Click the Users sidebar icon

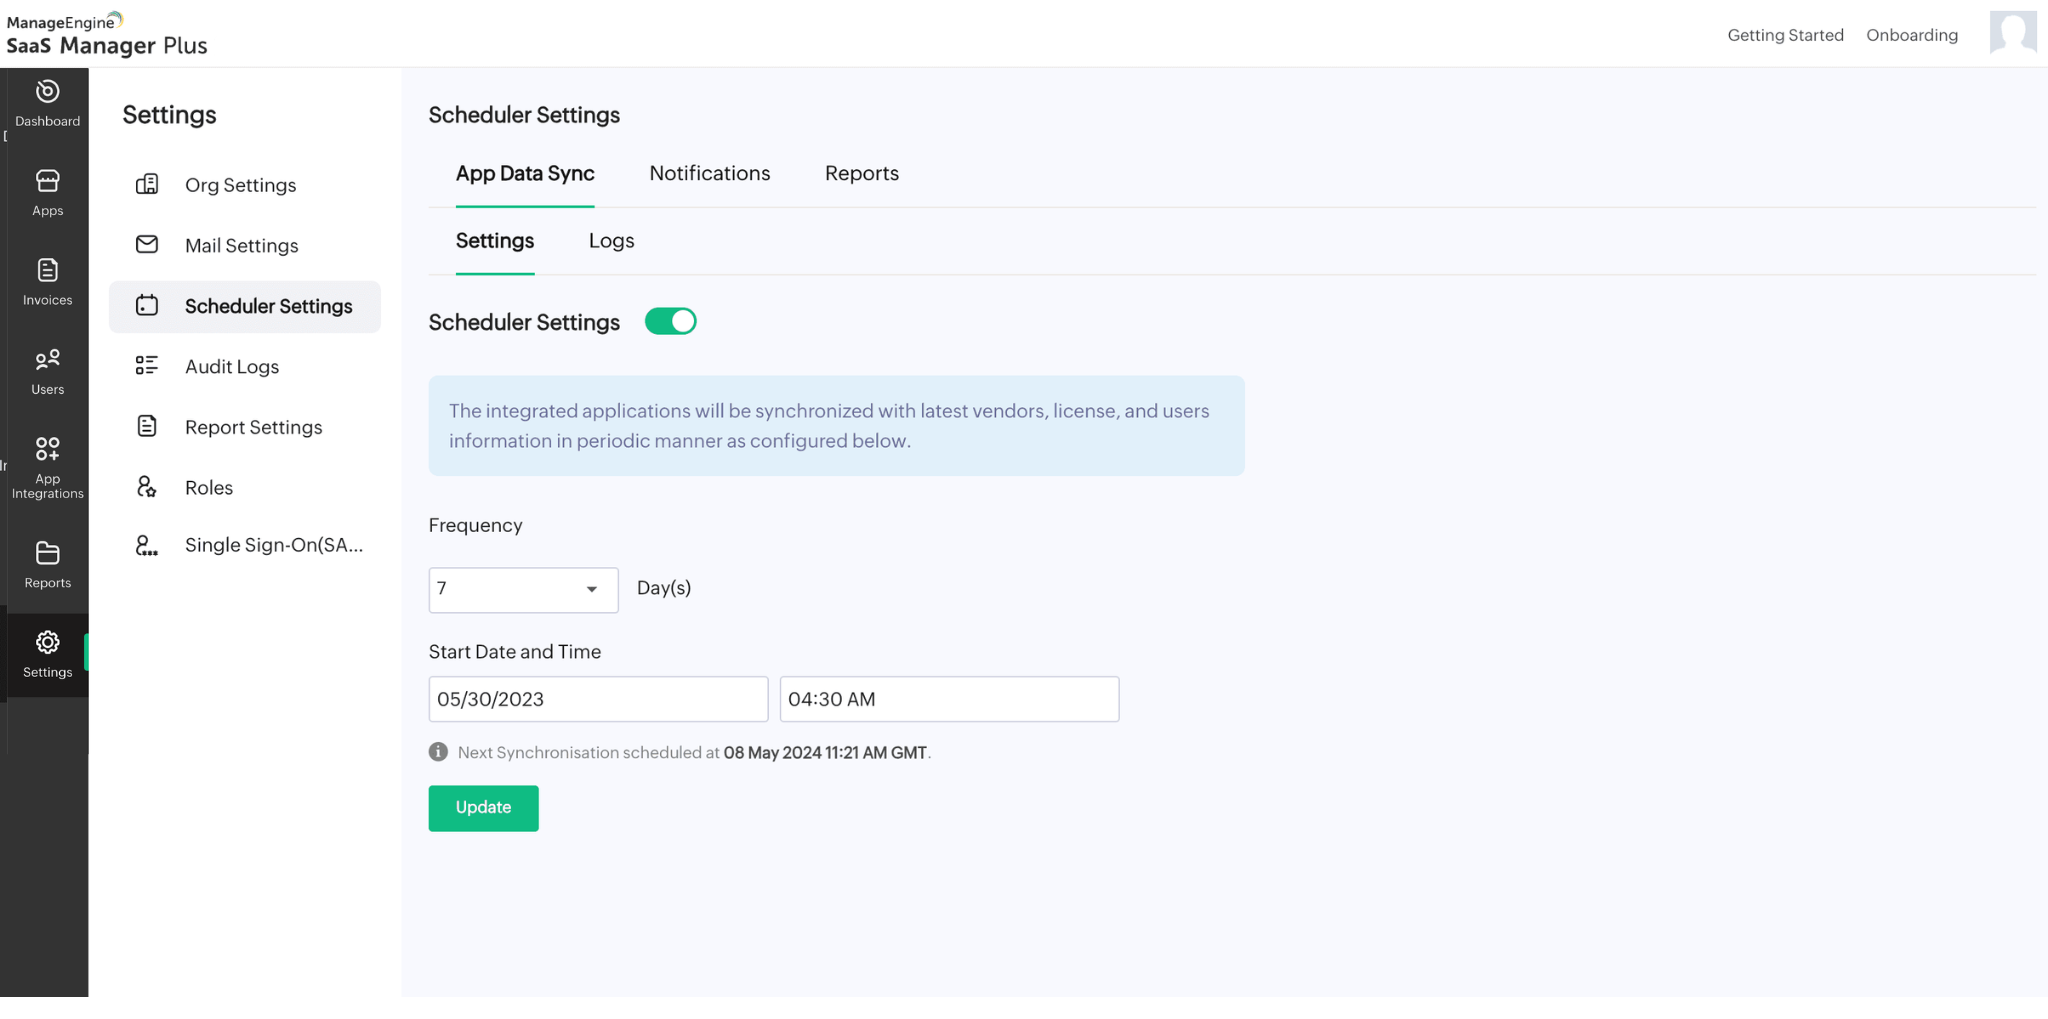tap(46, 370)
